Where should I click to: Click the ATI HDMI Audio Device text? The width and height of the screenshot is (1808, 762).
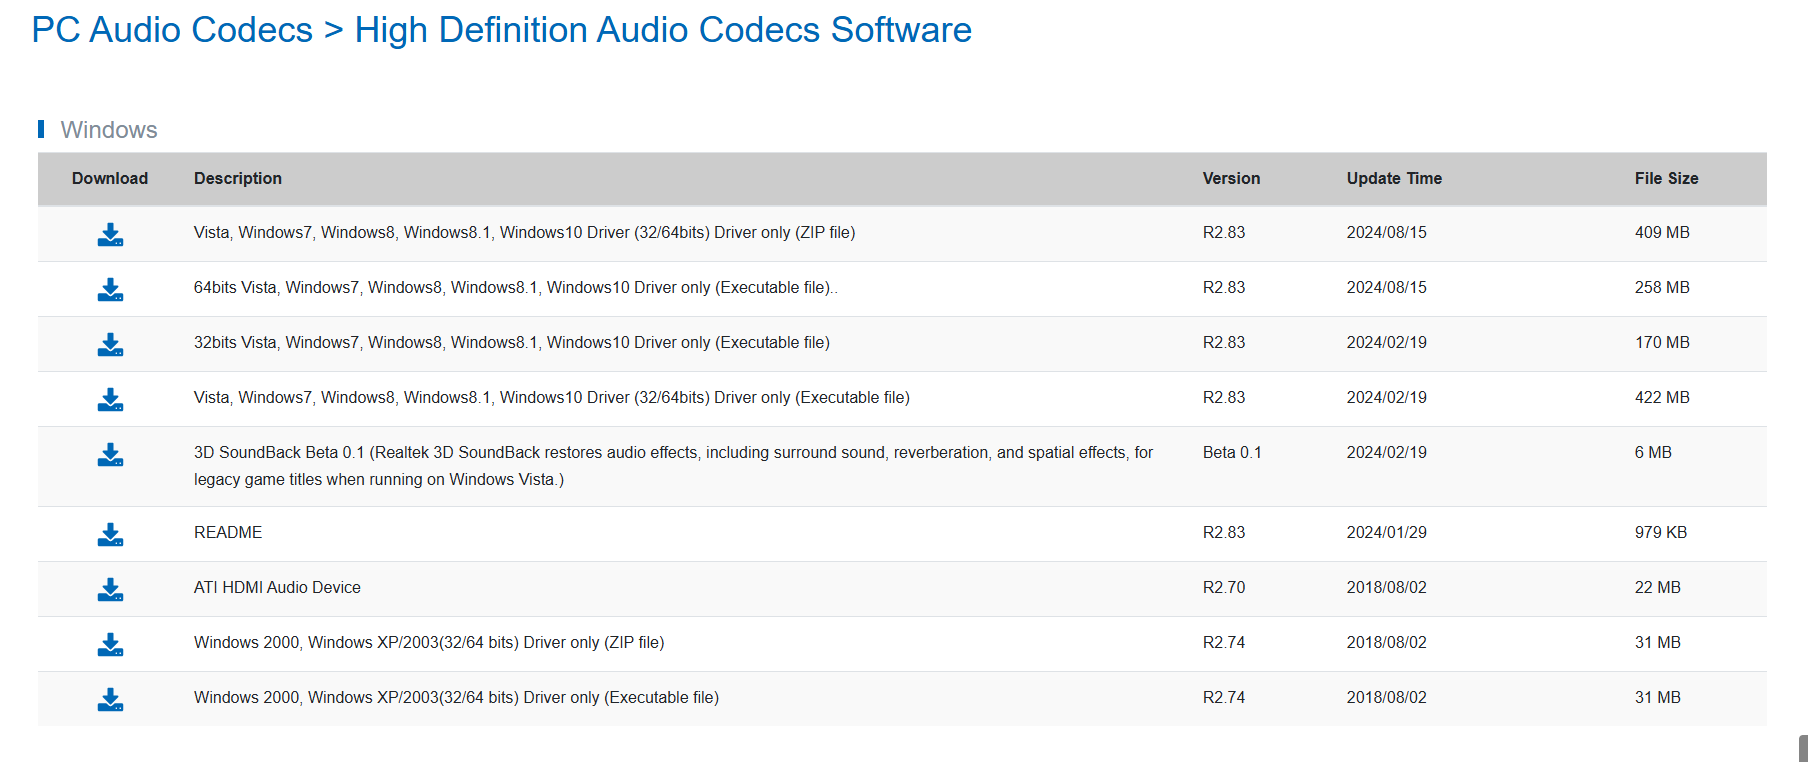tap(277, 587)
